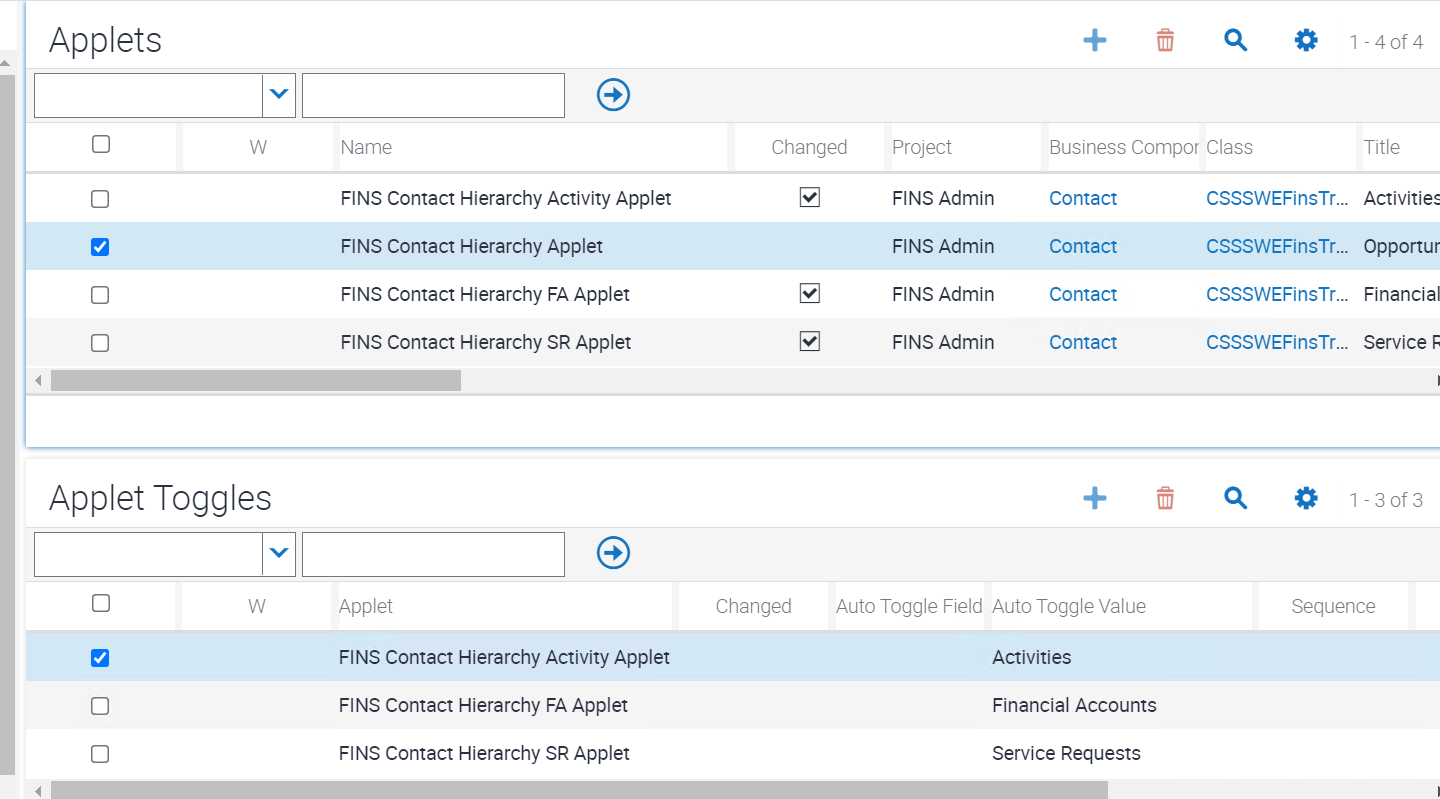Uncheck Changed on FINS Contact Hierarchy Activity Applet

(809, 197)
